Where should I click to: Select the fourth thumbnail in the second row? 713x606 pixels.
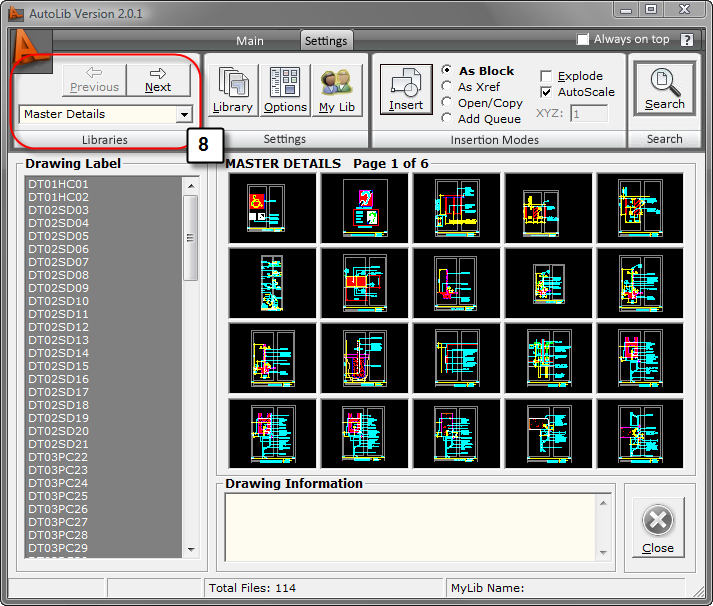[x=548, y=283]
